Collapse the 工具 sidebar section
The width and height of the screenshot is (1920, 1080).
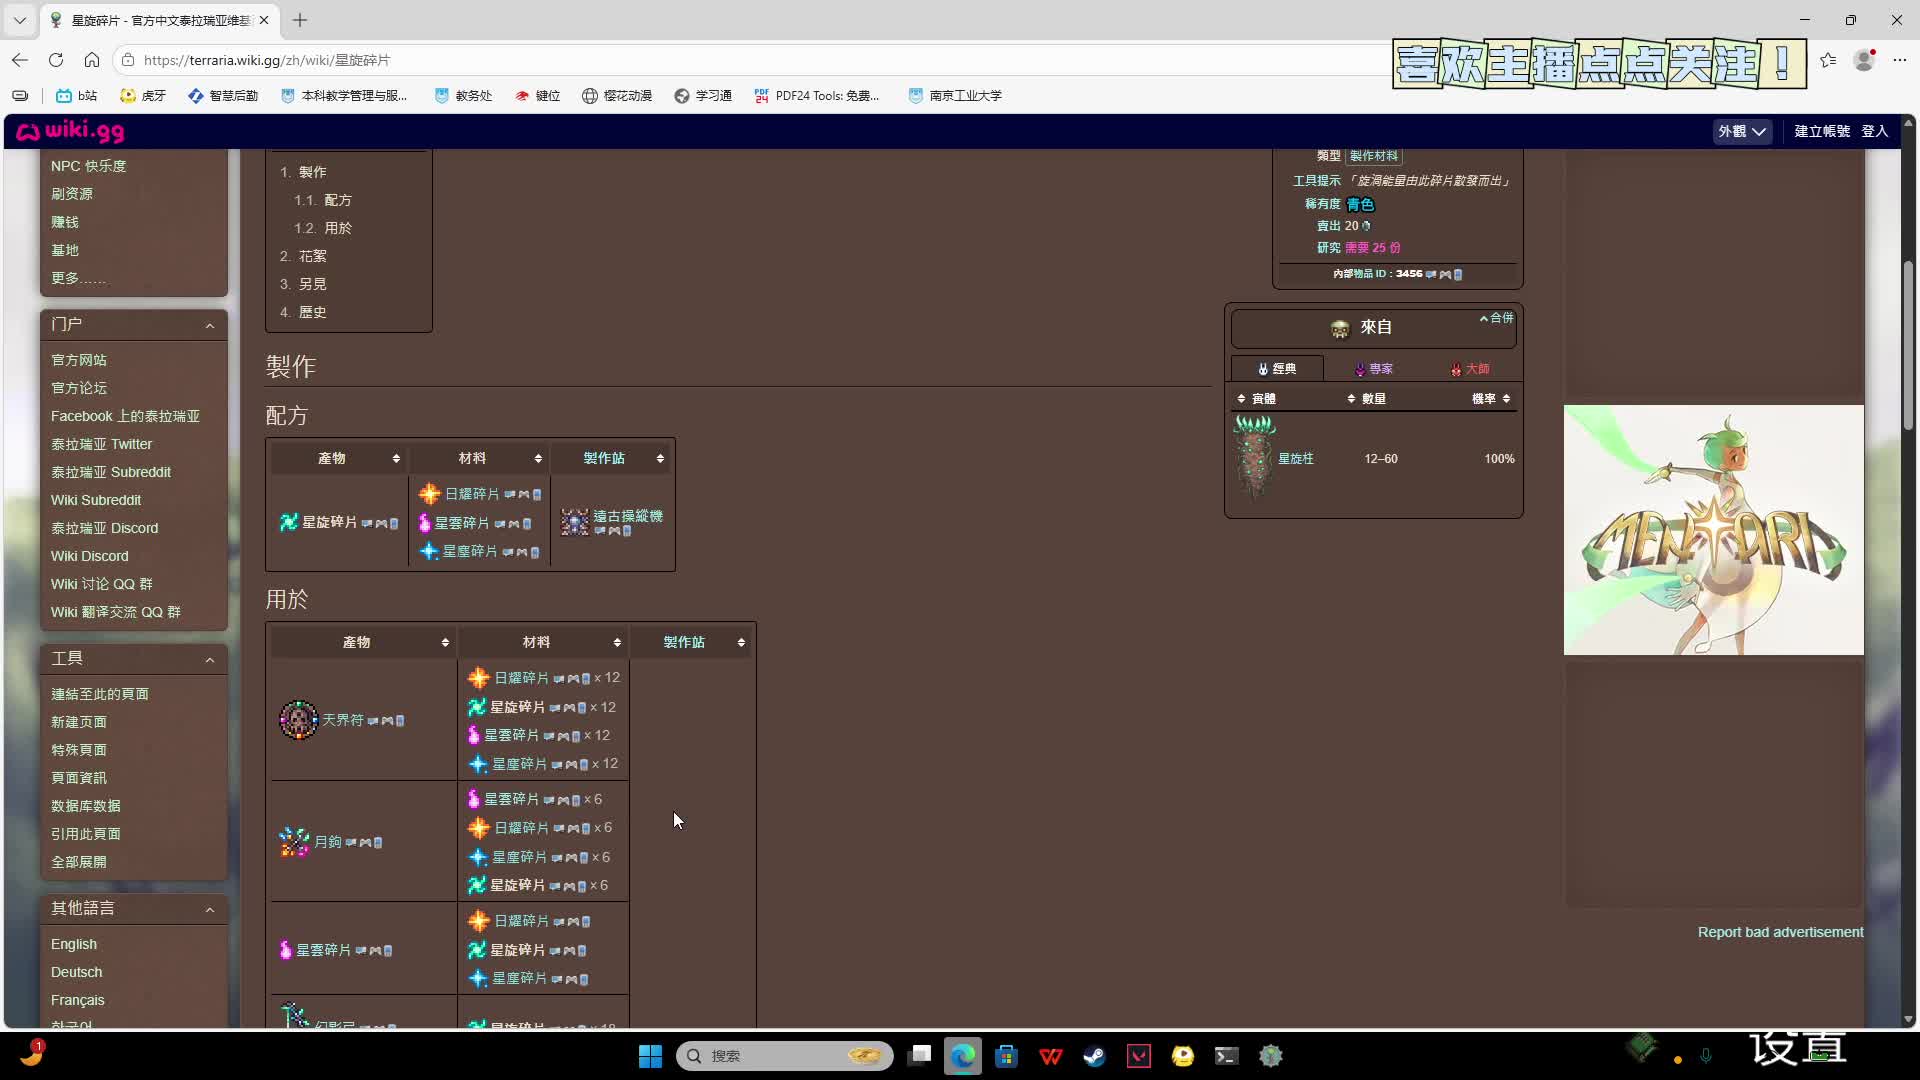[x=209, y=659]
